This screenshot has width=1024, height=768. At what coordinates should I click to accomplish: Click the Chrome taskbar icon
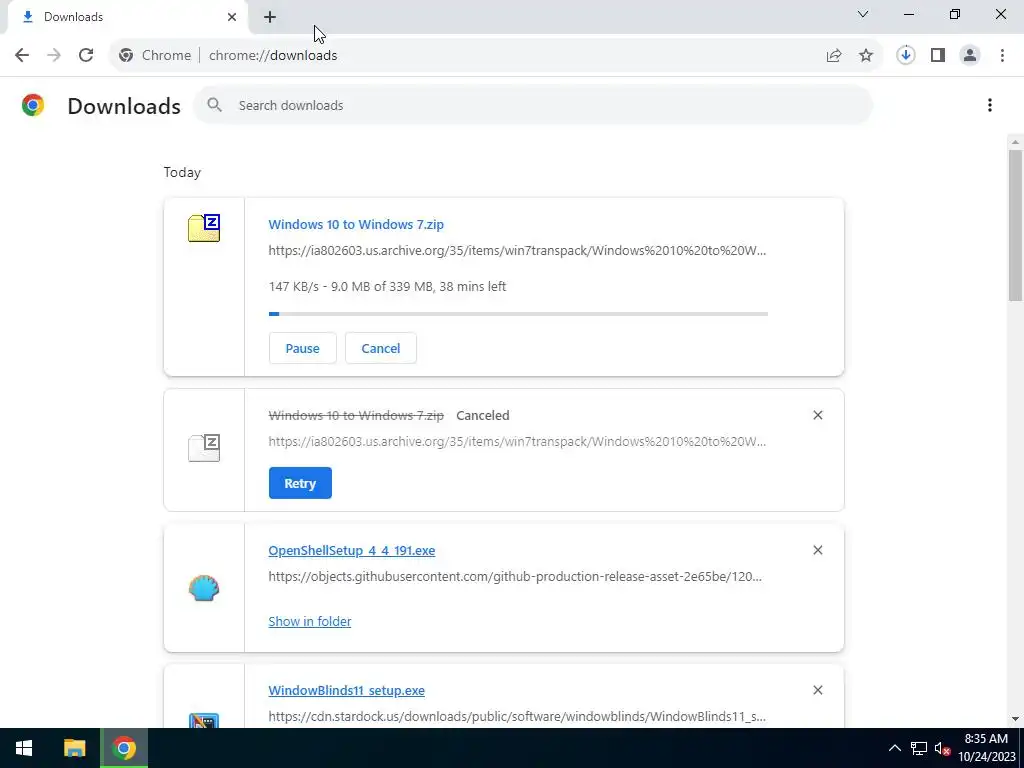tap(124, 748)
